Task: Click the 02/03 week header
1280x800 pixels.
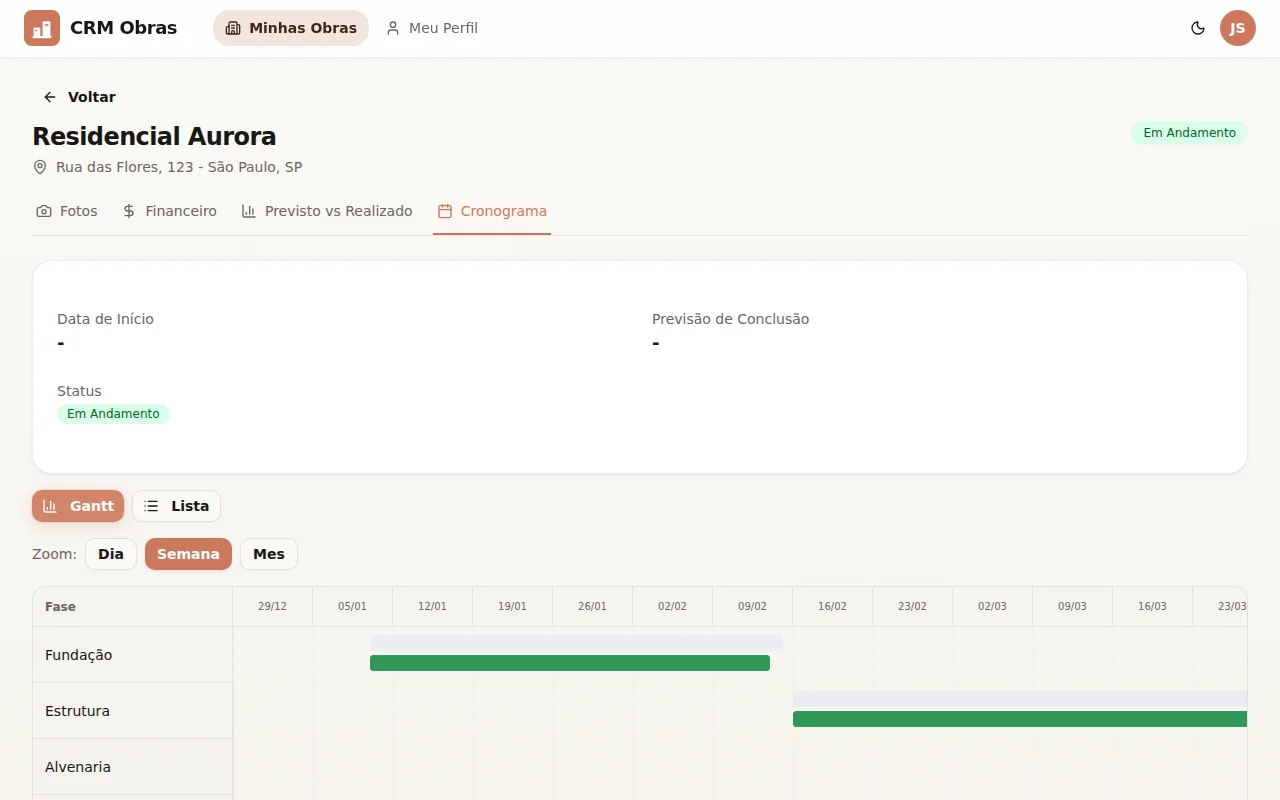Action: 992,607
